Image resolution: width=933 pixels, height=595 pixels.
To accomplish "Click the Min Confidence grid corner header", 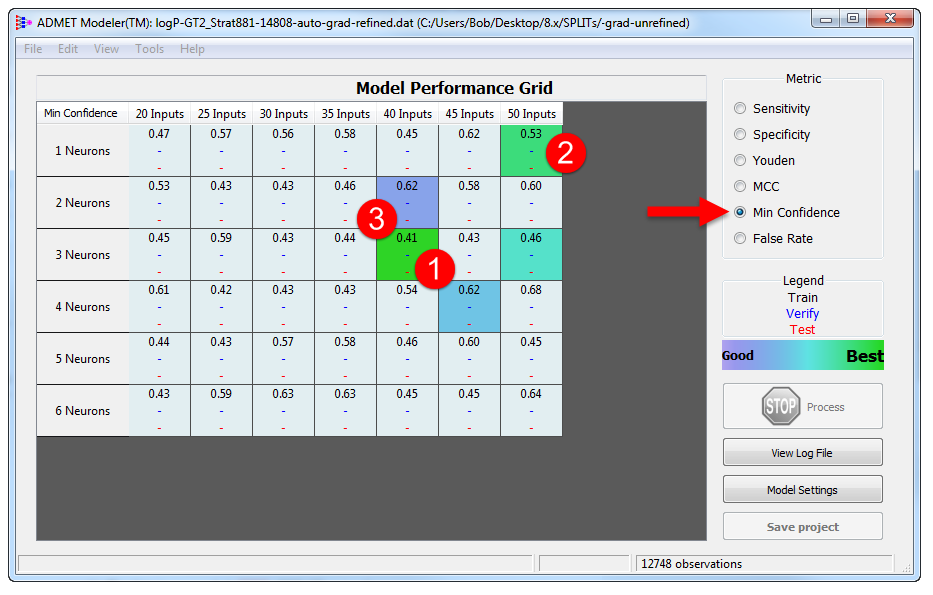I will 83,113.
